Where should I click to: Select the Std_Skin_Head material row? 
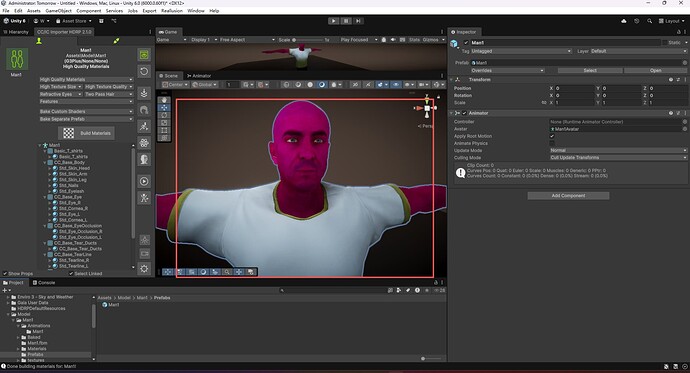74,168
